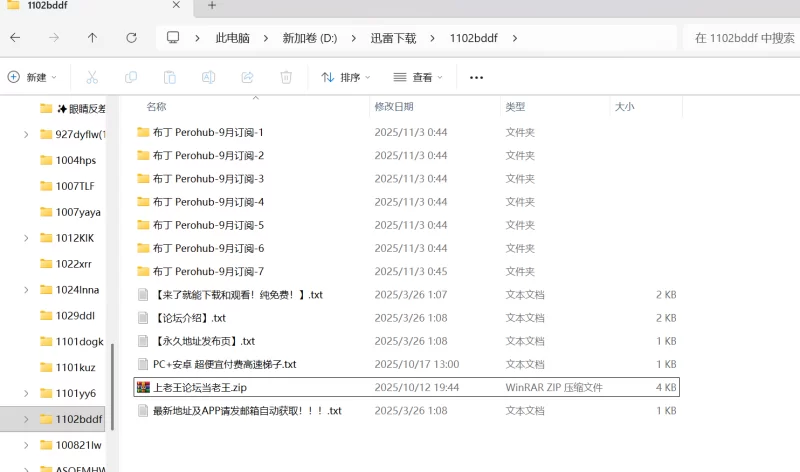Click the Copy icon in toolbar
Screen dimensions: 800x472
(x=131, y=77)
